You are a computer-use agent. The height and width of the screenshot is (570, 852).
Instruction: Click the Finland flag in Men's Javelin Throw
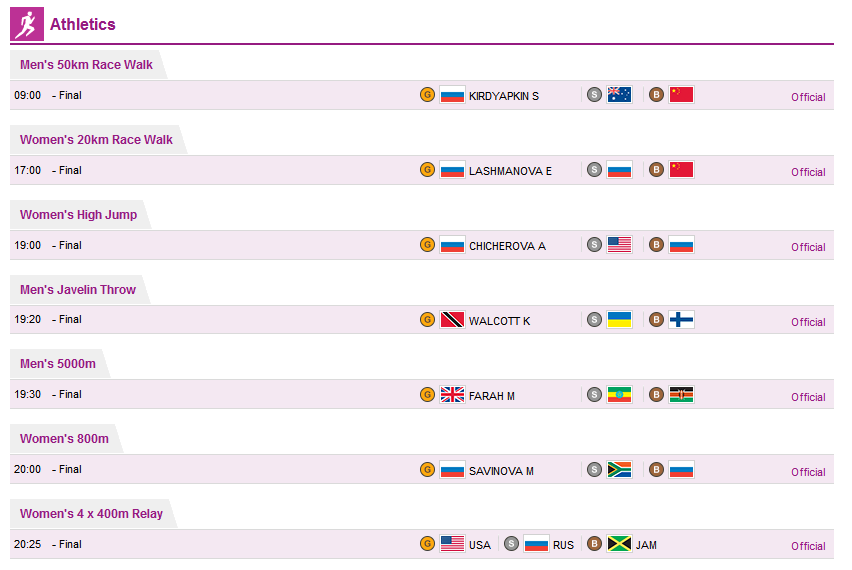pyautogui.click(x=681, y=320)
